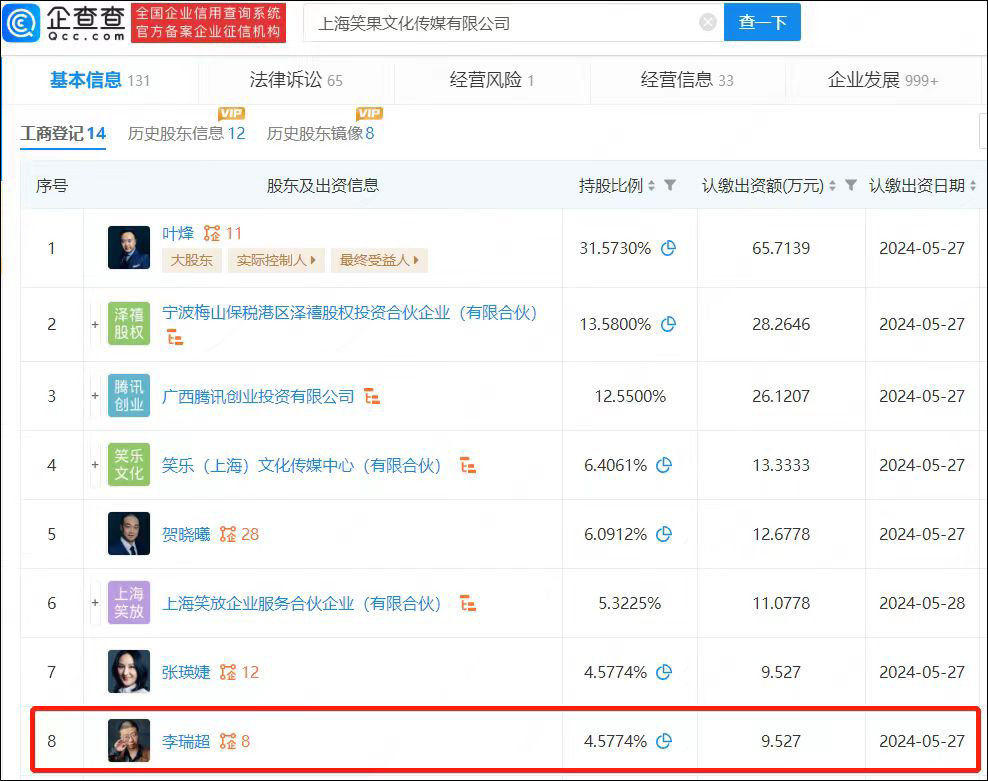Click 张瑛婕's related companies icon
The width and height of the screenshot is (988, 781).
coord(228,673)
